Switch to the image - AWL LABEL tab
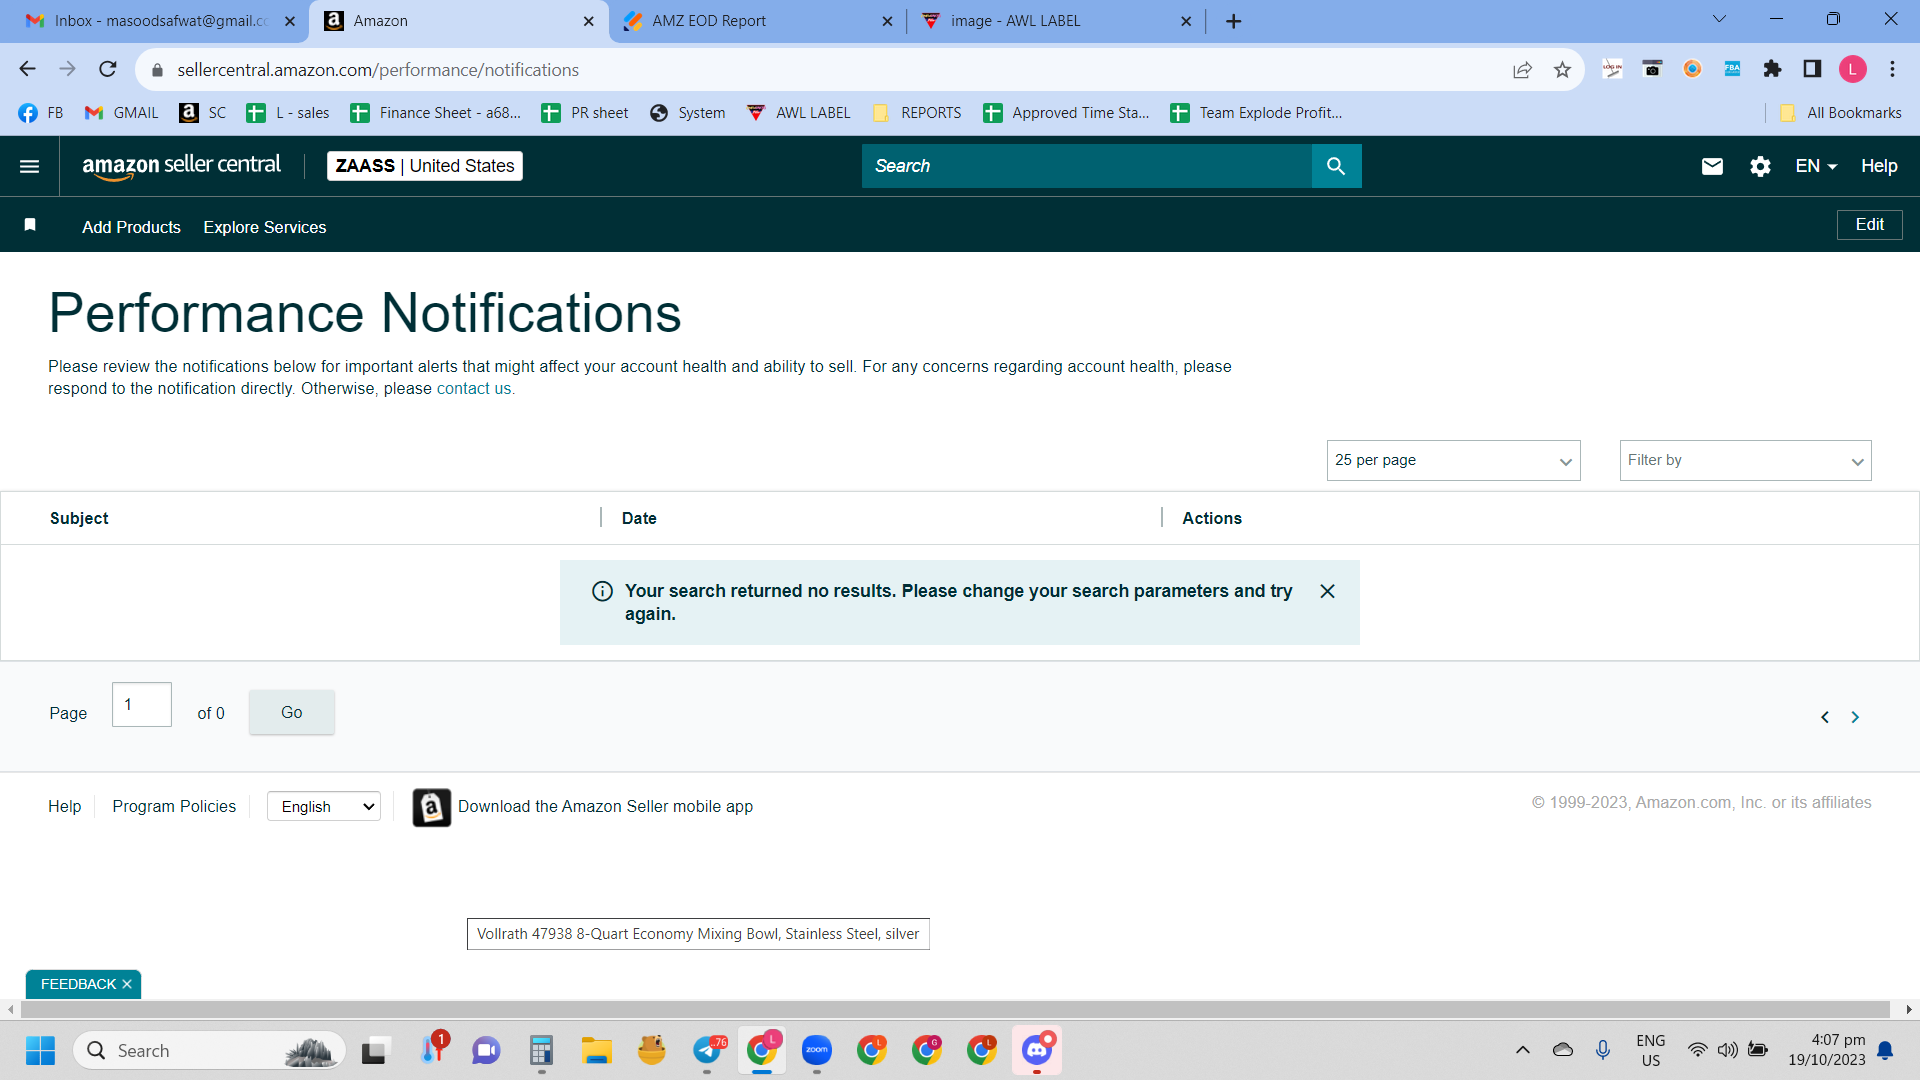 (x=1056, y=21)
